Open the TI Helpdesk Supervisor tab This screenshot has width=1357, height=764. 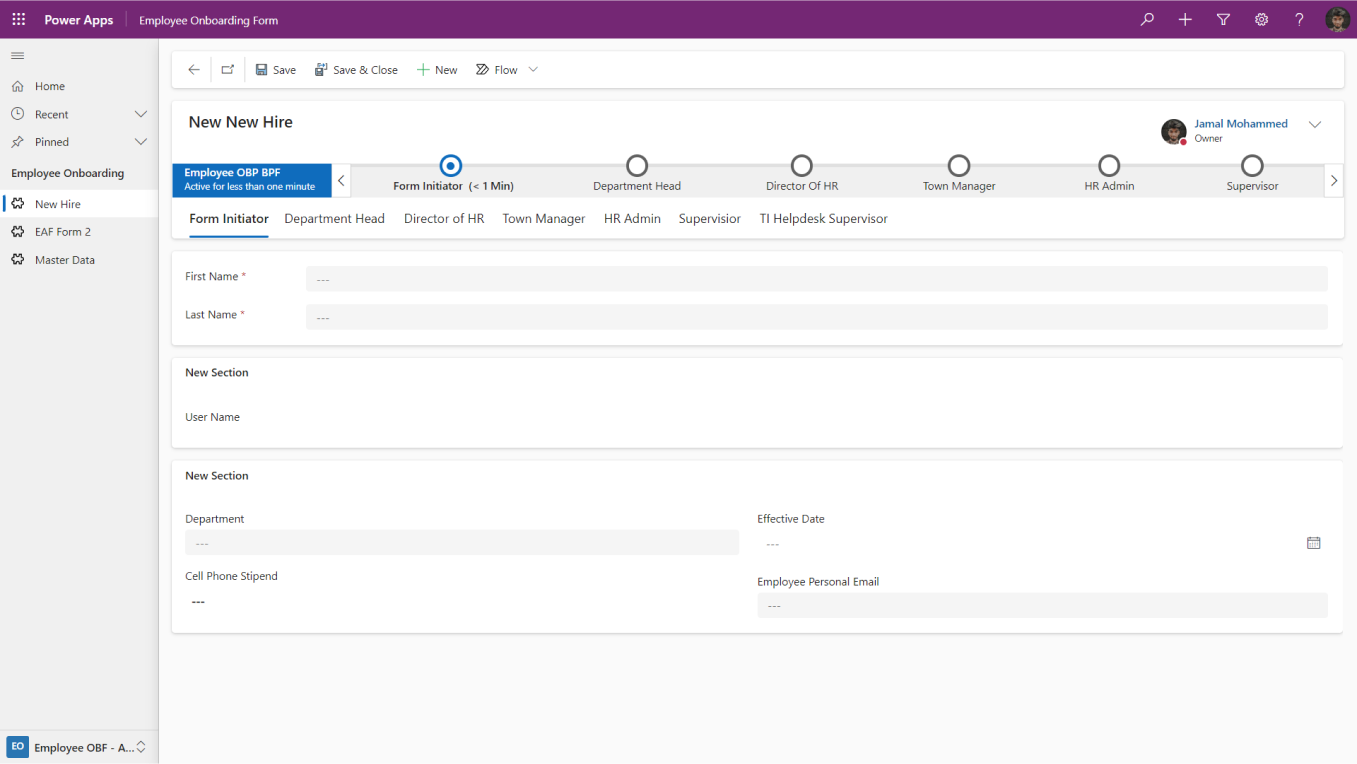coord(823,218)
